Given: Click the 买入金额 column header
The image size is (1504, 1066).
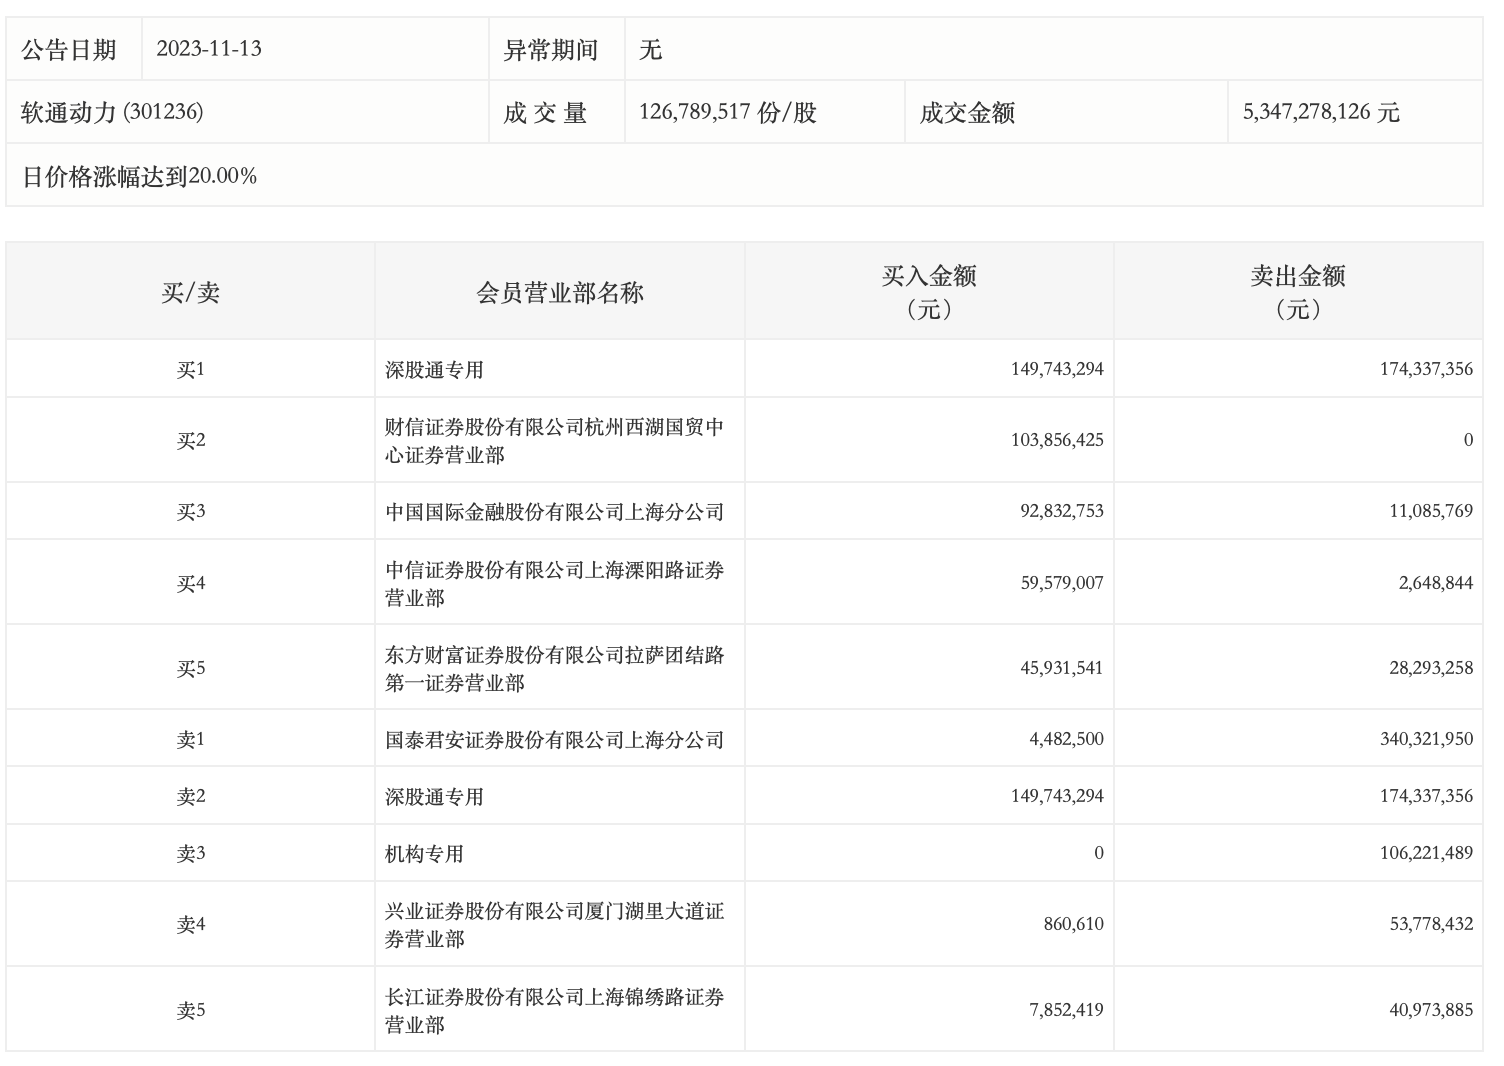Looking at the screenshot, I should [928, 292].
